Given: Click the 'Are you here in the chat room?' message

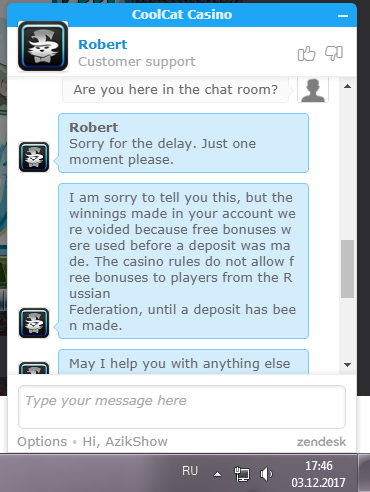Looking at the screenshot, I should click(176, 89).
